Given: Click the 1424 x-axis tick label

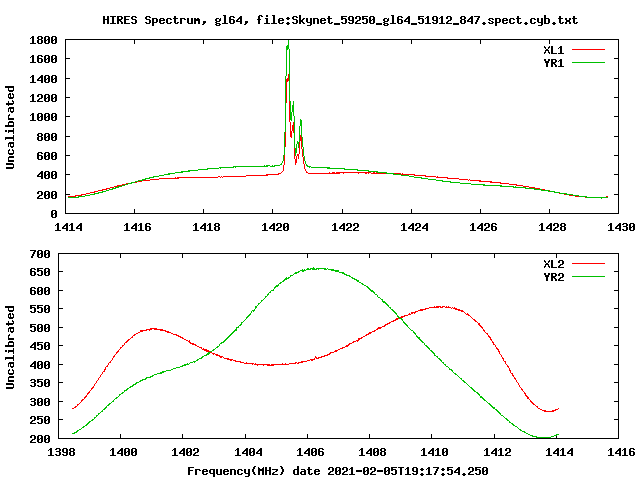Looking at the screenshot, I should click(413, 227).
